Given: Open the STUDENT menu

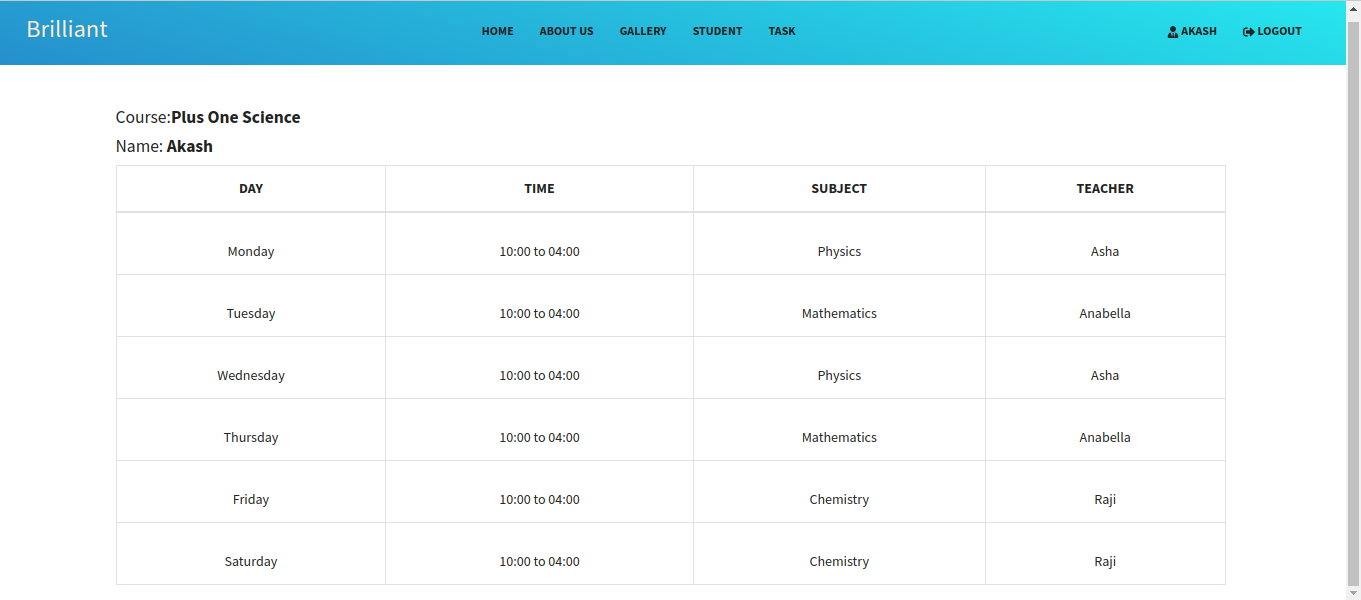Looking at the screenshot, I should [718, 31].
